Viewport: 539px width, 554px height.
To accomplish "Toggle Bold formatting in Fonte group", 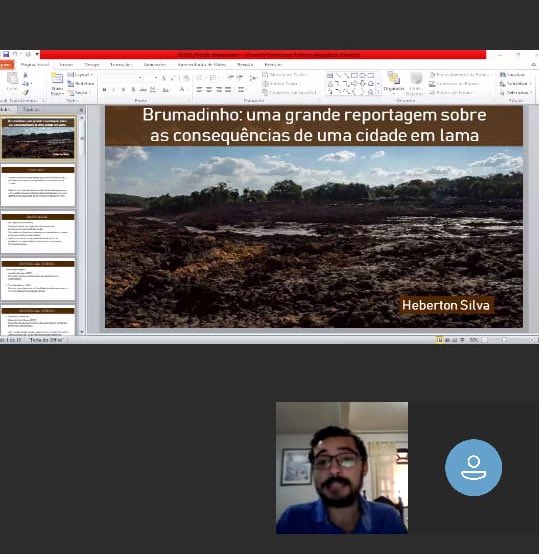I will coord(104,90).
